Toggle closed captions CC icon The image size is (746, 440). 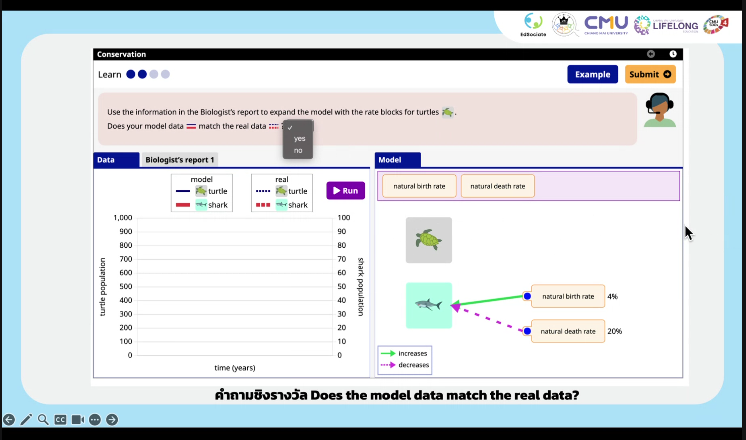60,420
